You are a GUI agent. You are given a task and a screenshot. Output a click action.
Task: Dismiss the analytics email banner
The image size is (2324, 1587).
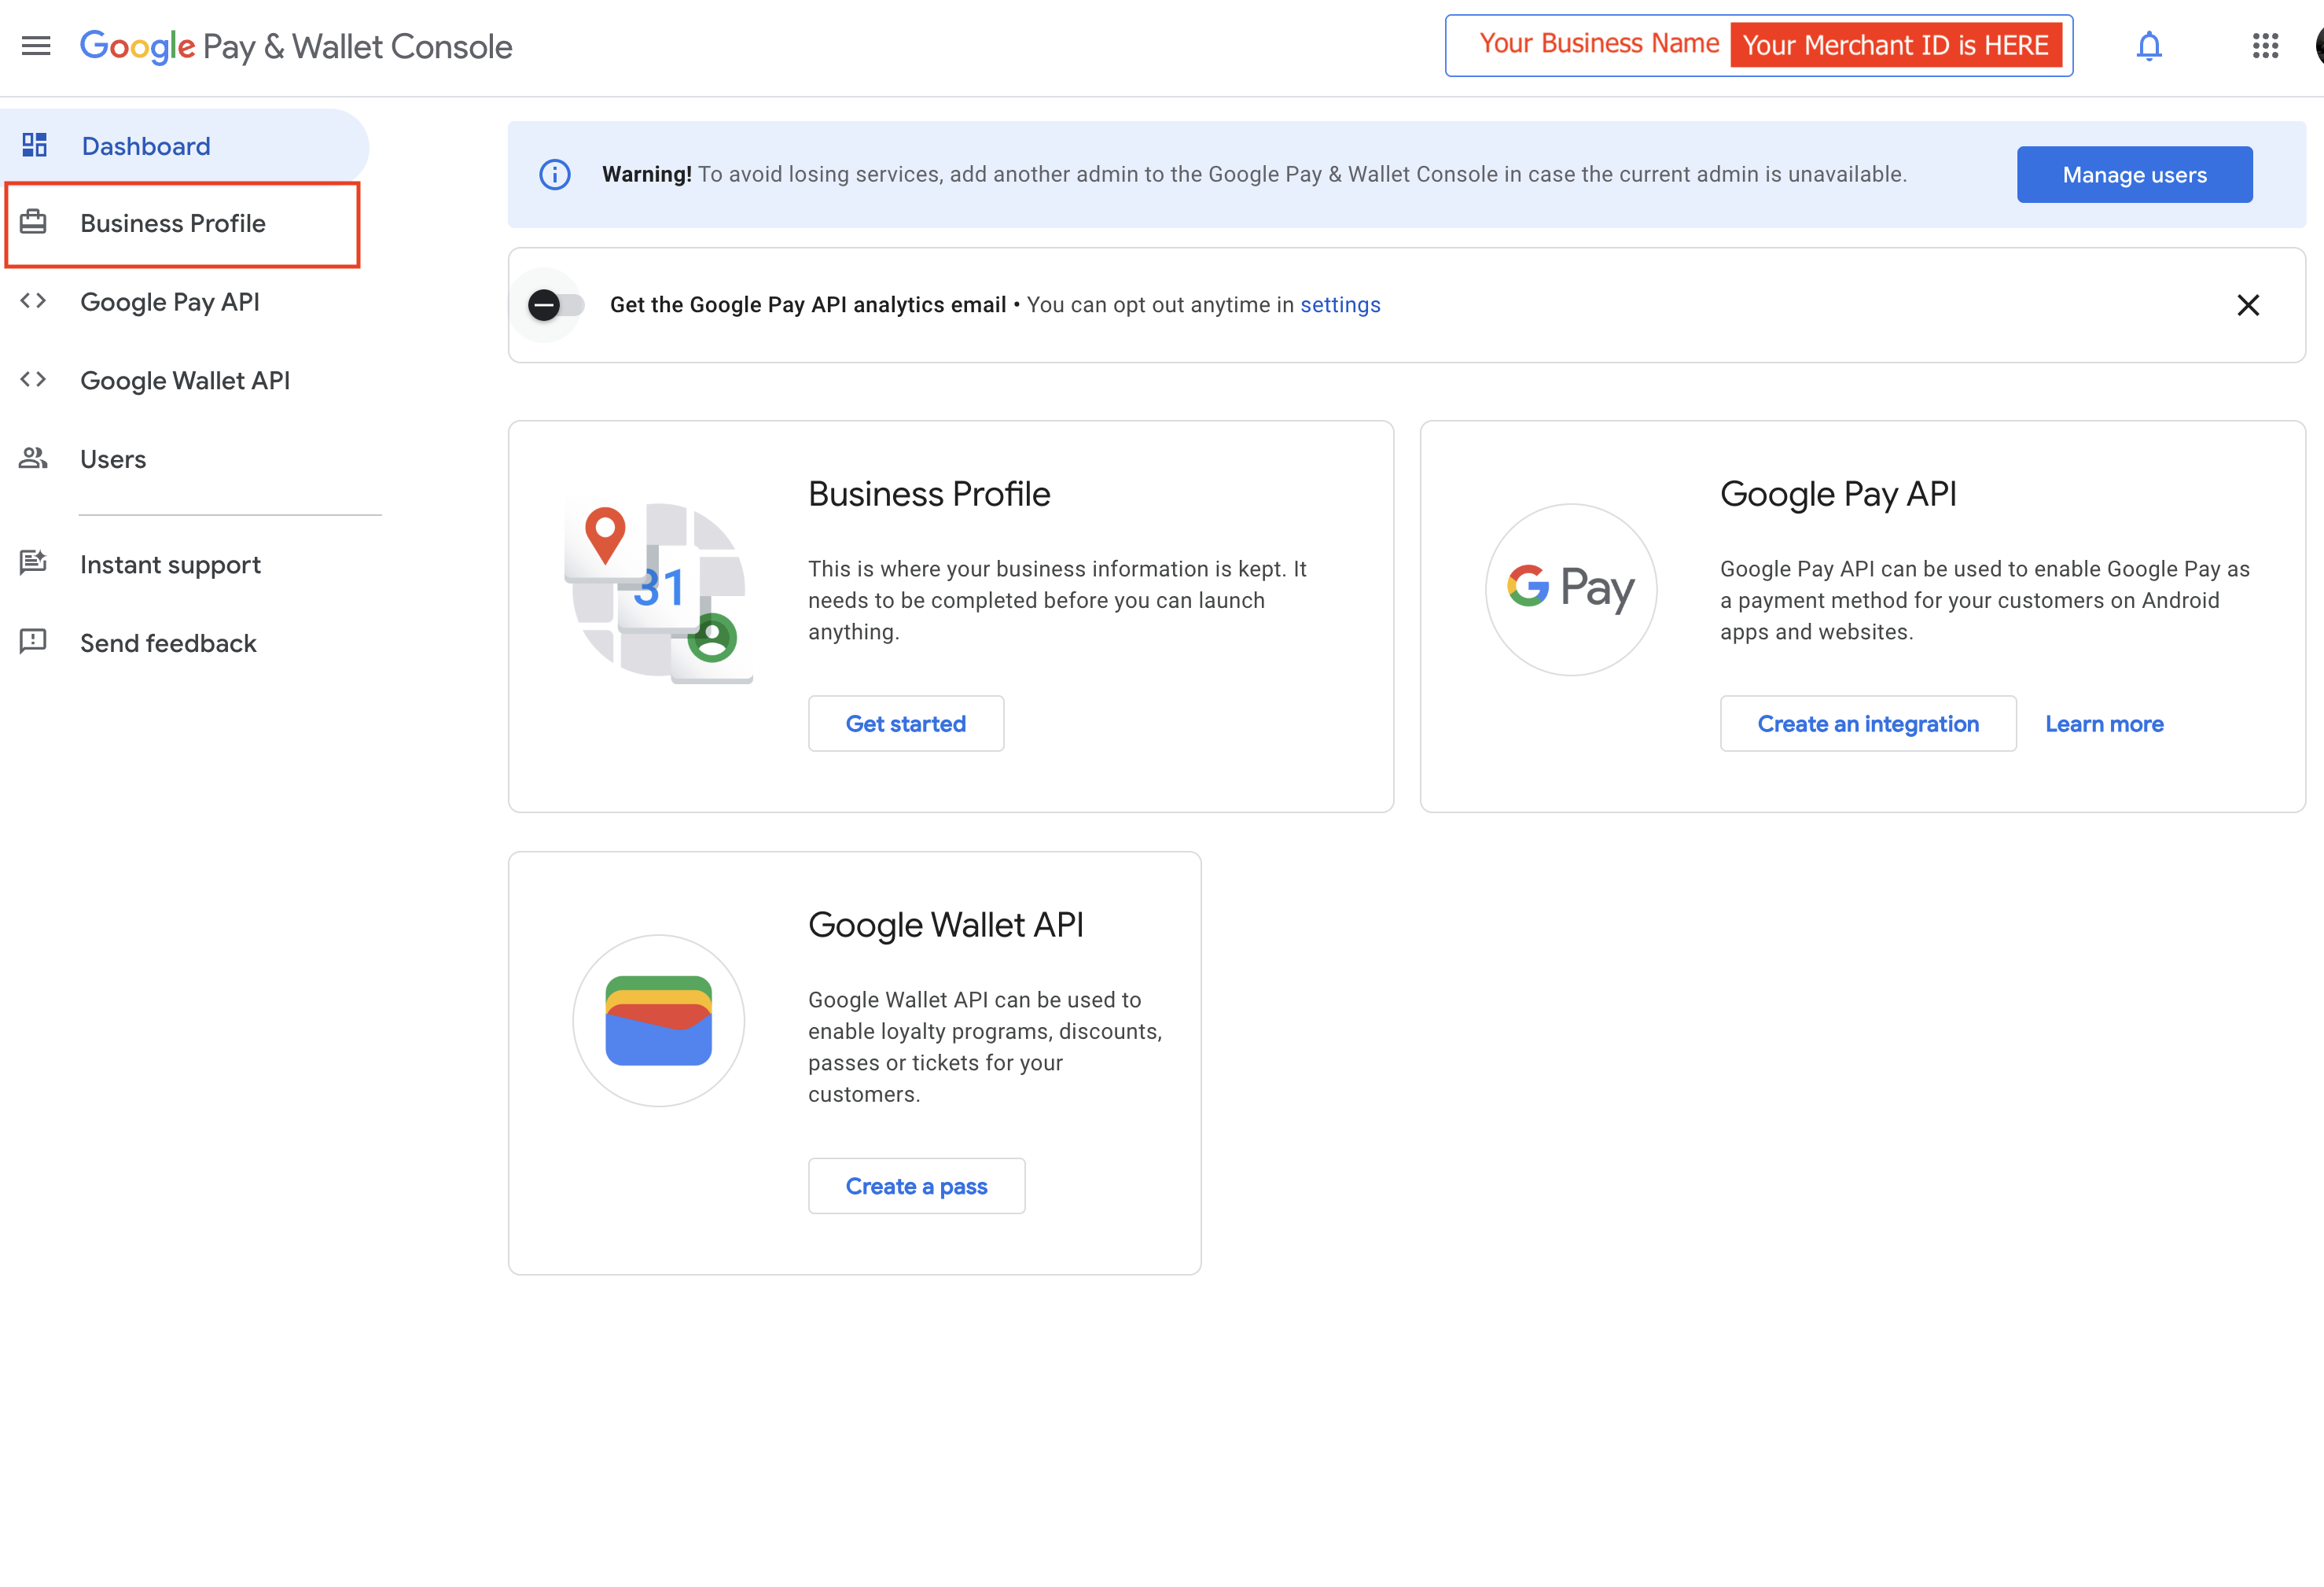click(2247, 305)
